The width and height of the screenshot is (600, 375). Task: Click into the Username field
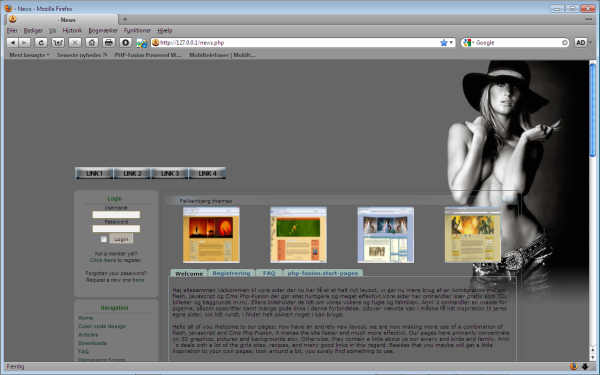[x=116, y=215]
